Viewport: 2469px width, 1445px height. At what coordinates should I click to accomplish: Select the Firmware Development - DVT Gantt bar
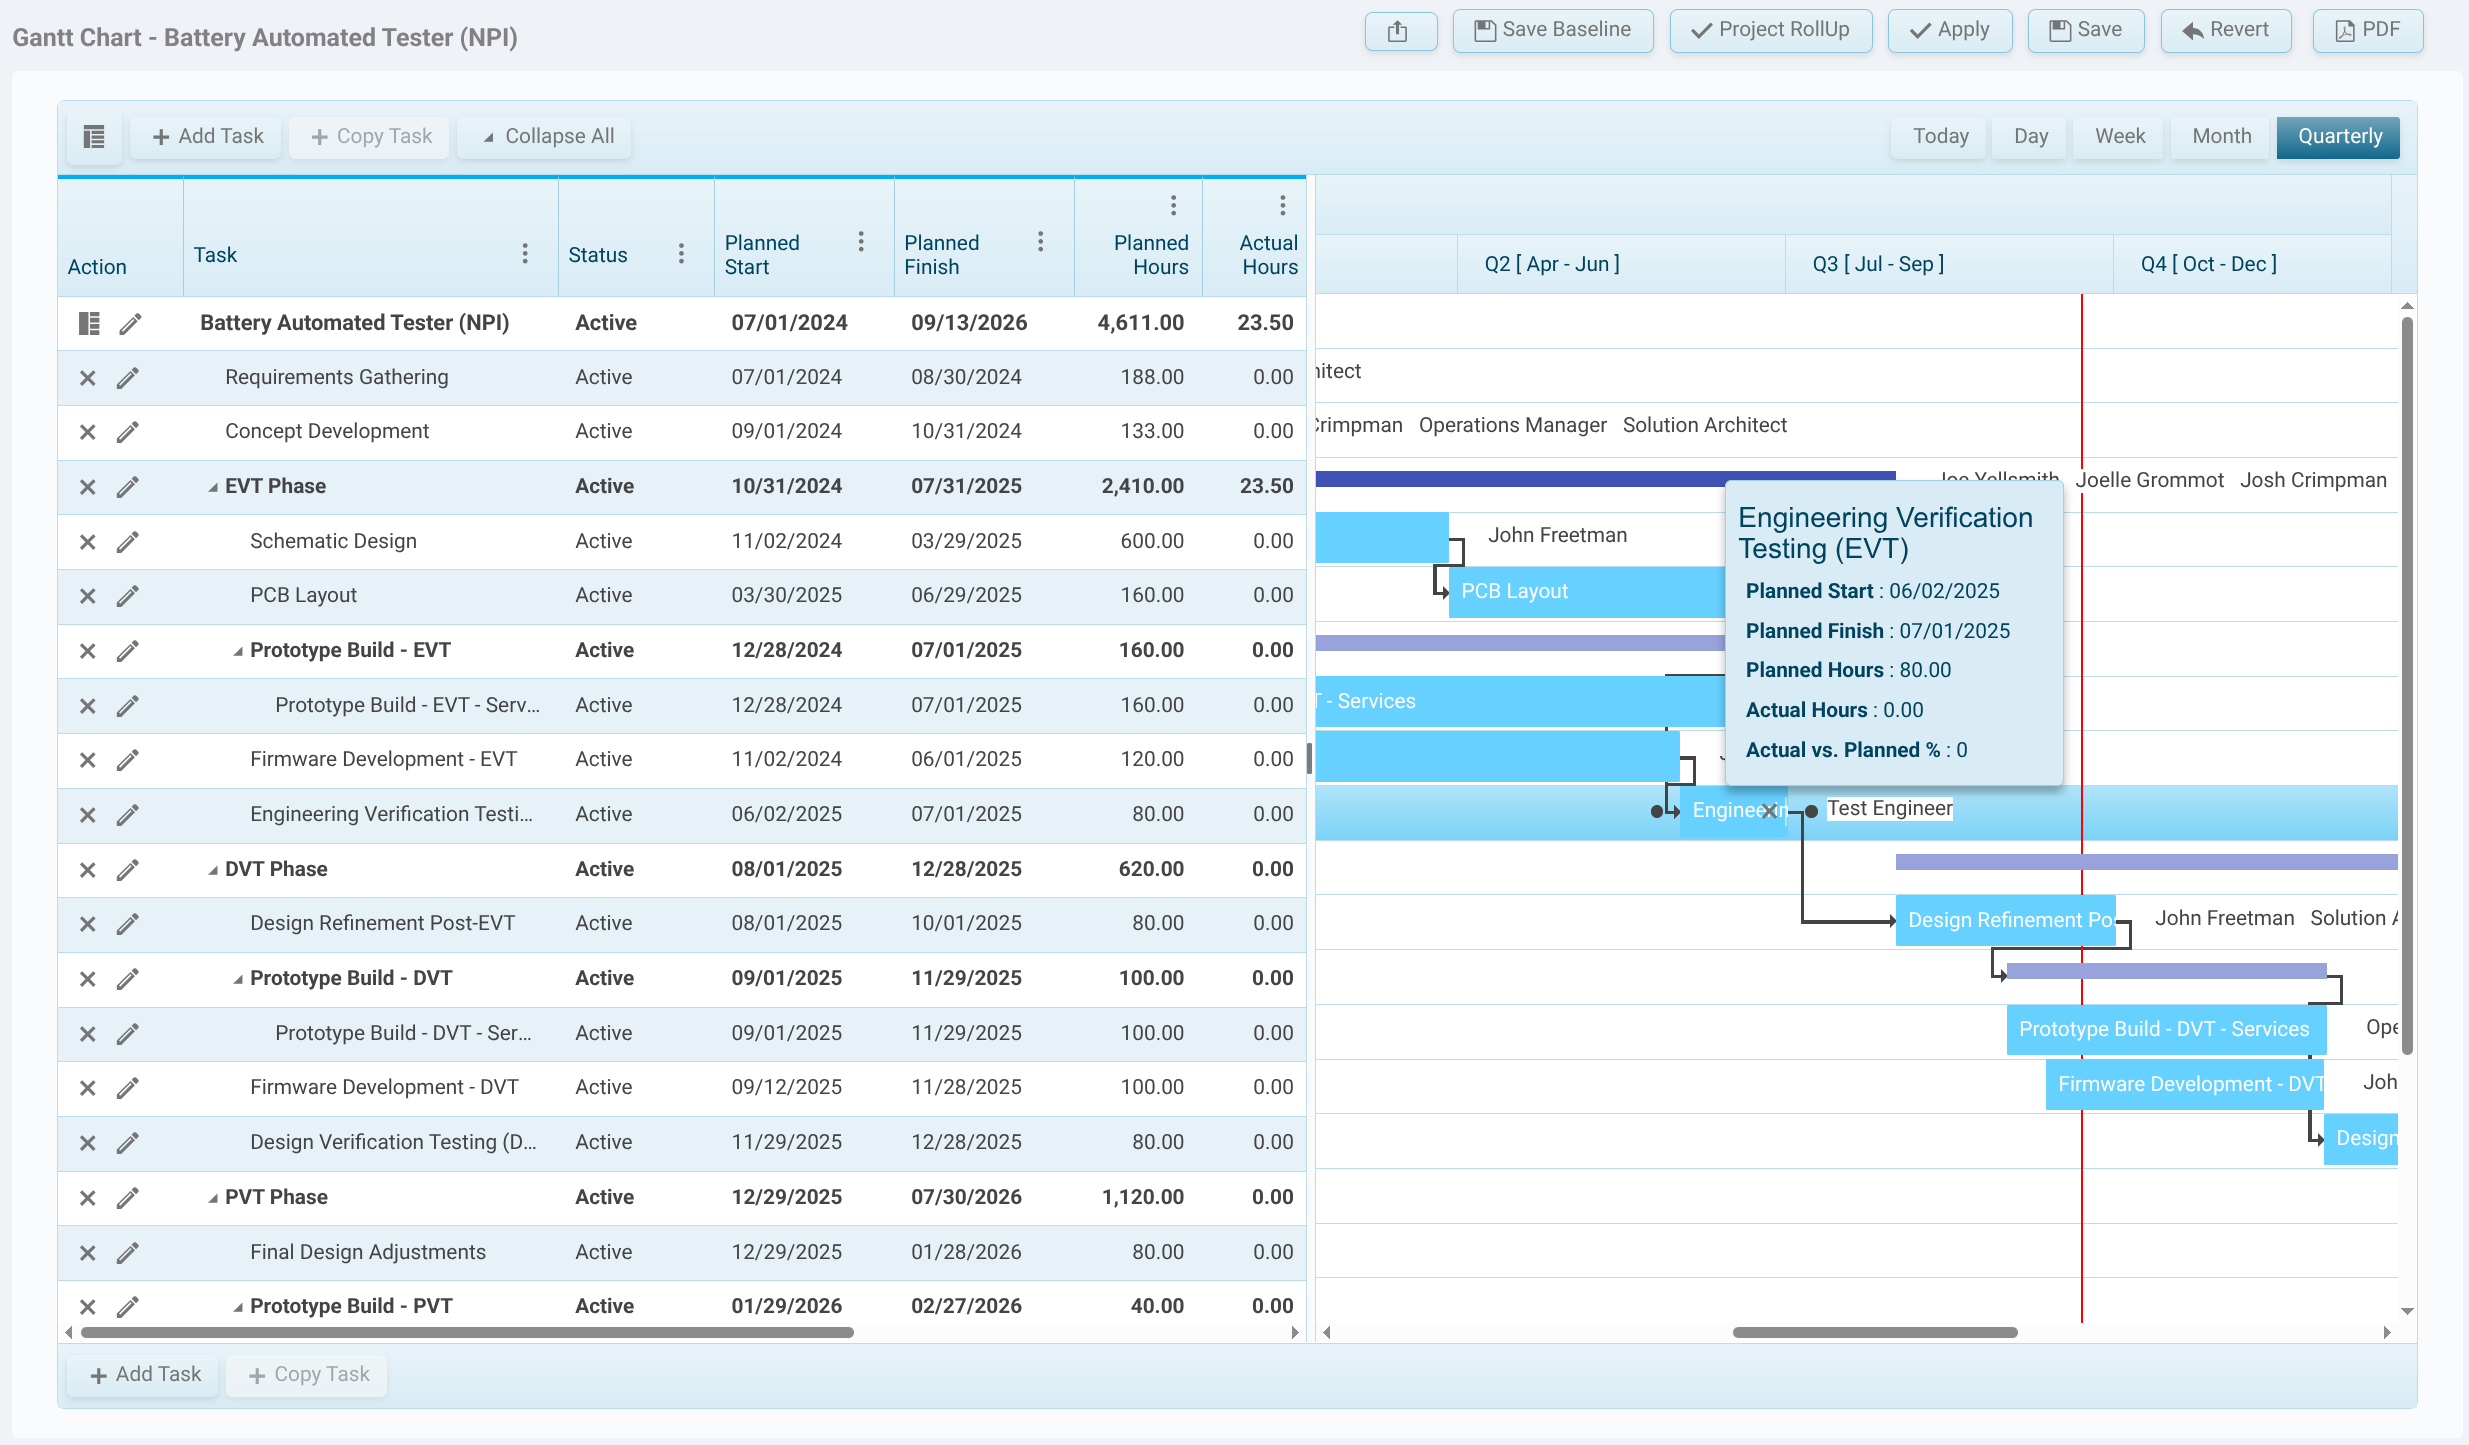tap(2184, 1084)
